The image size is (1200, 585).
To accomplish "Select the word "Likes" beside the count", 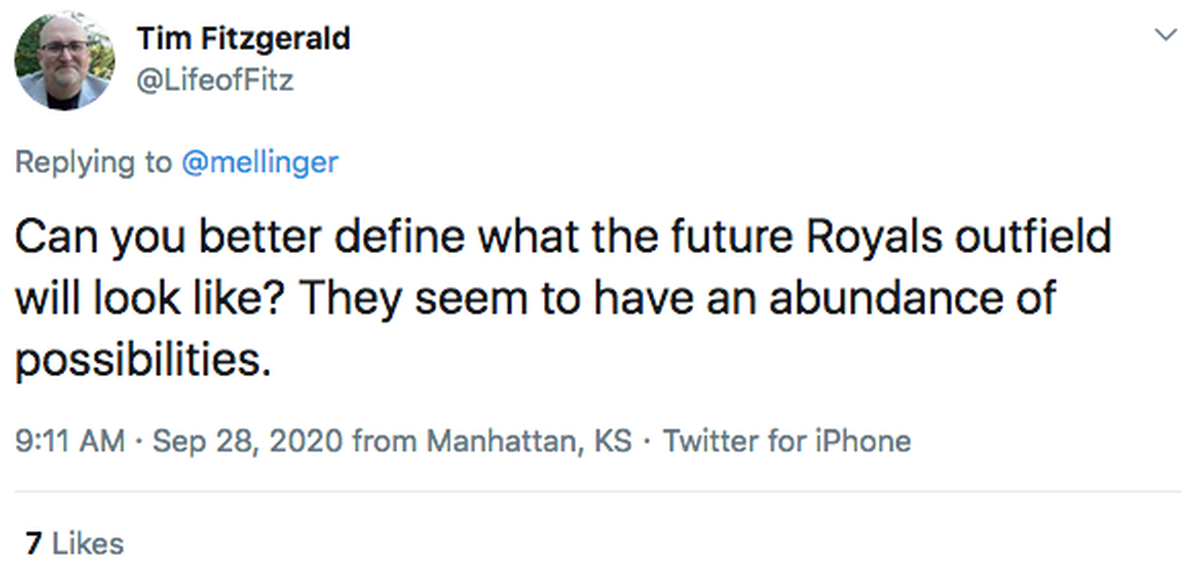I will click(88, 544).
